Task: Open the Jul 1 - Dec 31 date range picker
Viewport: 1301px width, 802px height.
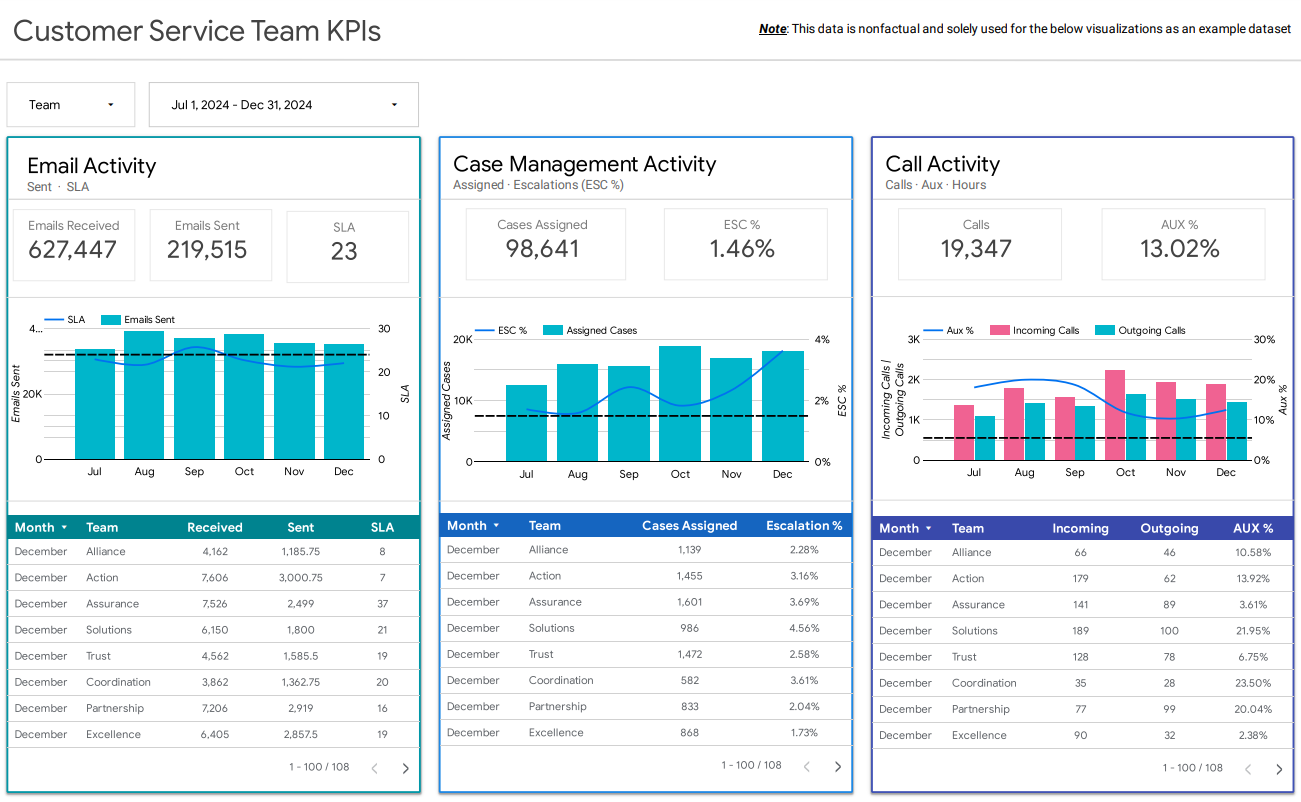Action: pos(283,104)
